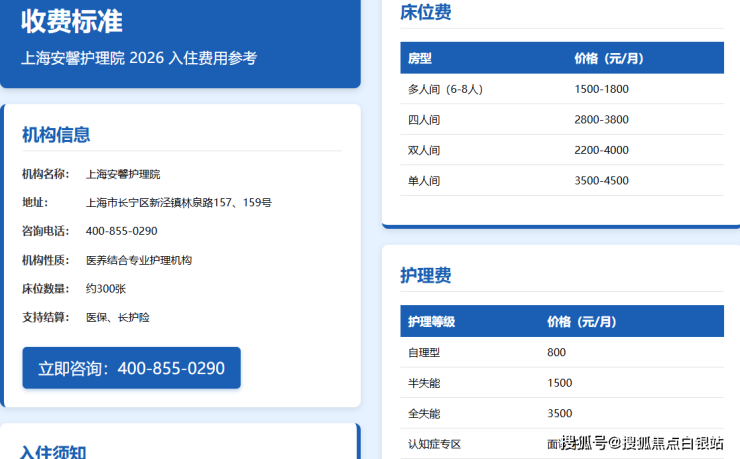Click 价格（元/月） header in 护理费 table

click(x=582, y=322)
